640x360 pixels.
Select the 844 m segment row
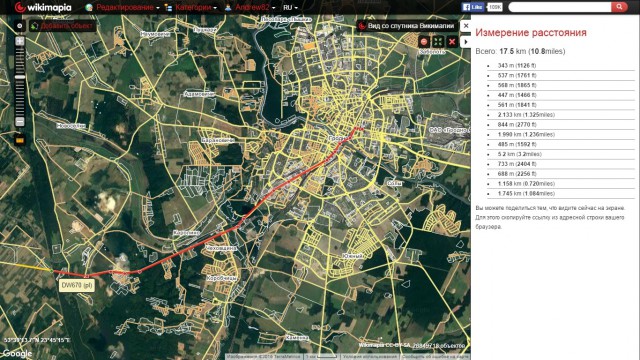[560, 124]
